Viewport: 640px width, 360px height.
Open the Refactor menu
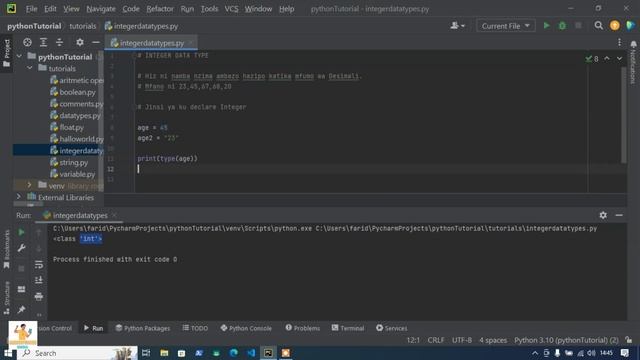click(160, 9)
